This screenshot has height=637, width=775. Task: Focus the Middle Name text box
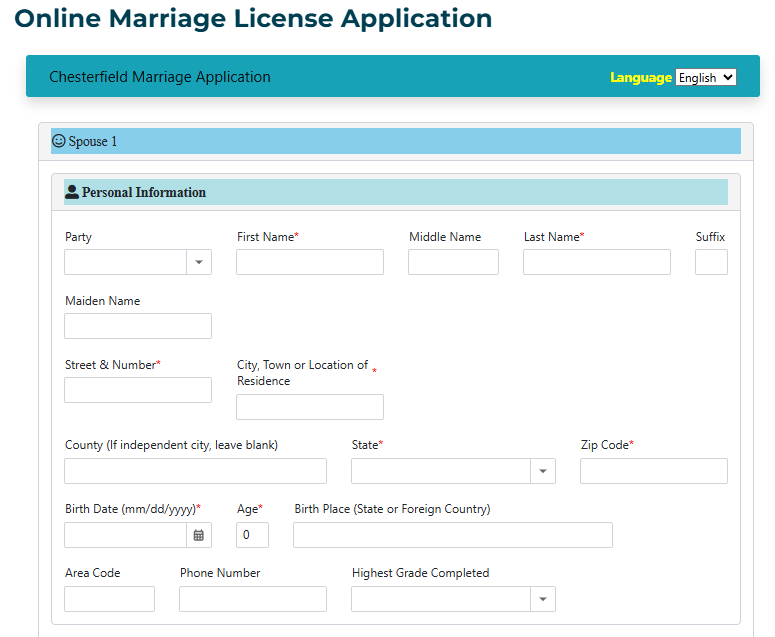point(453,262)
